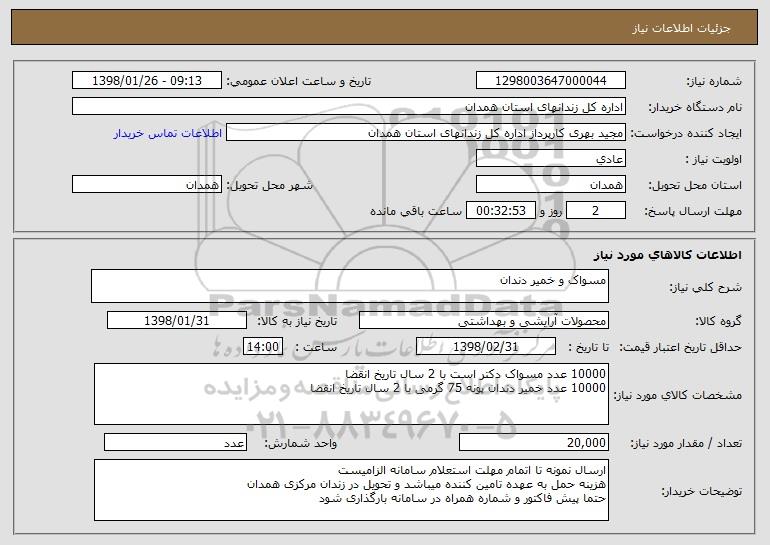The height and width of the screenshot is (545, 770).
Task: Click the label گروه کالا
Action: 718,322
